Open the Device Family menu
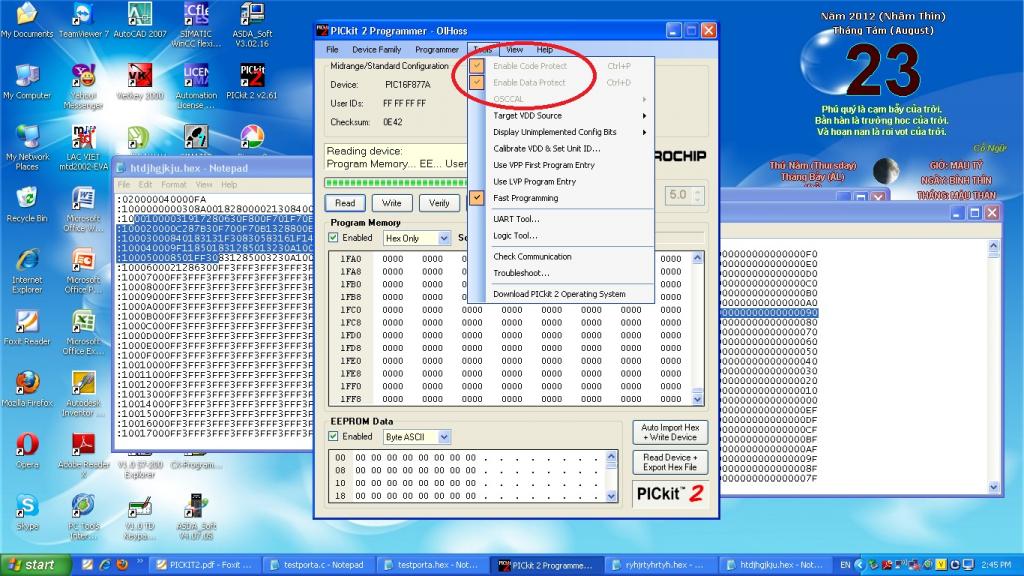 [376, 49]
